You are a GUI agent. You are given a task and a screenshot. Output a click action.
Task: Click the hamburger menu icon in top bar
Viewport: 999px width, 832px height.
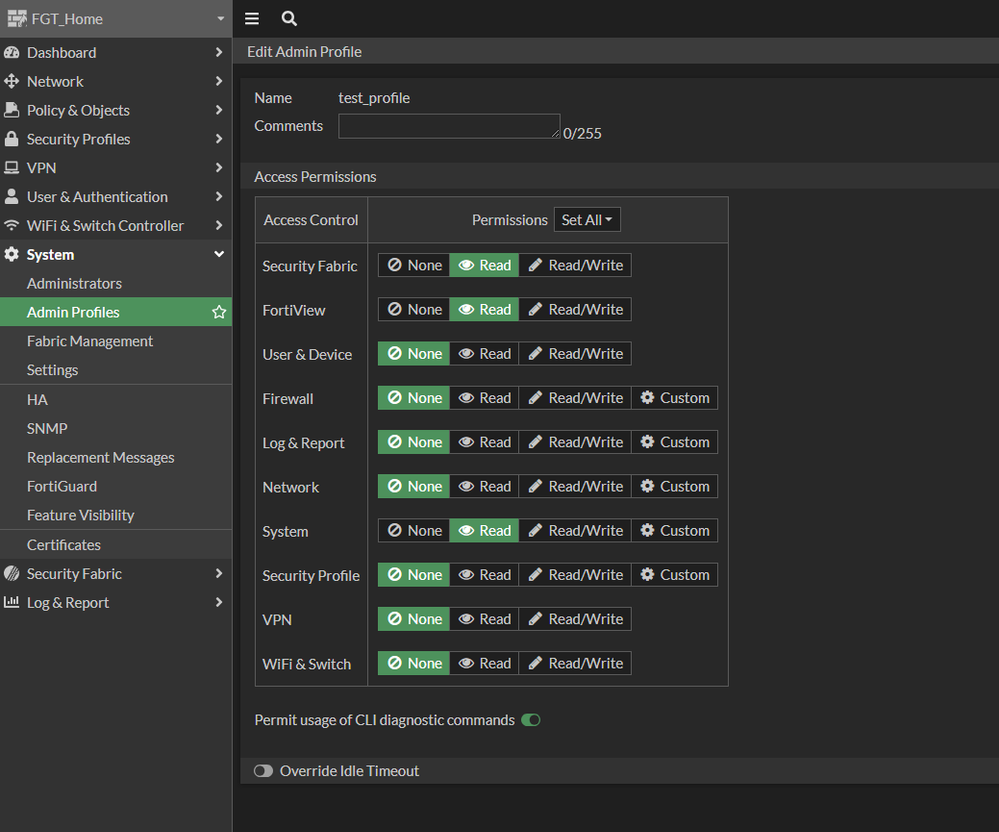click(252, 19)
